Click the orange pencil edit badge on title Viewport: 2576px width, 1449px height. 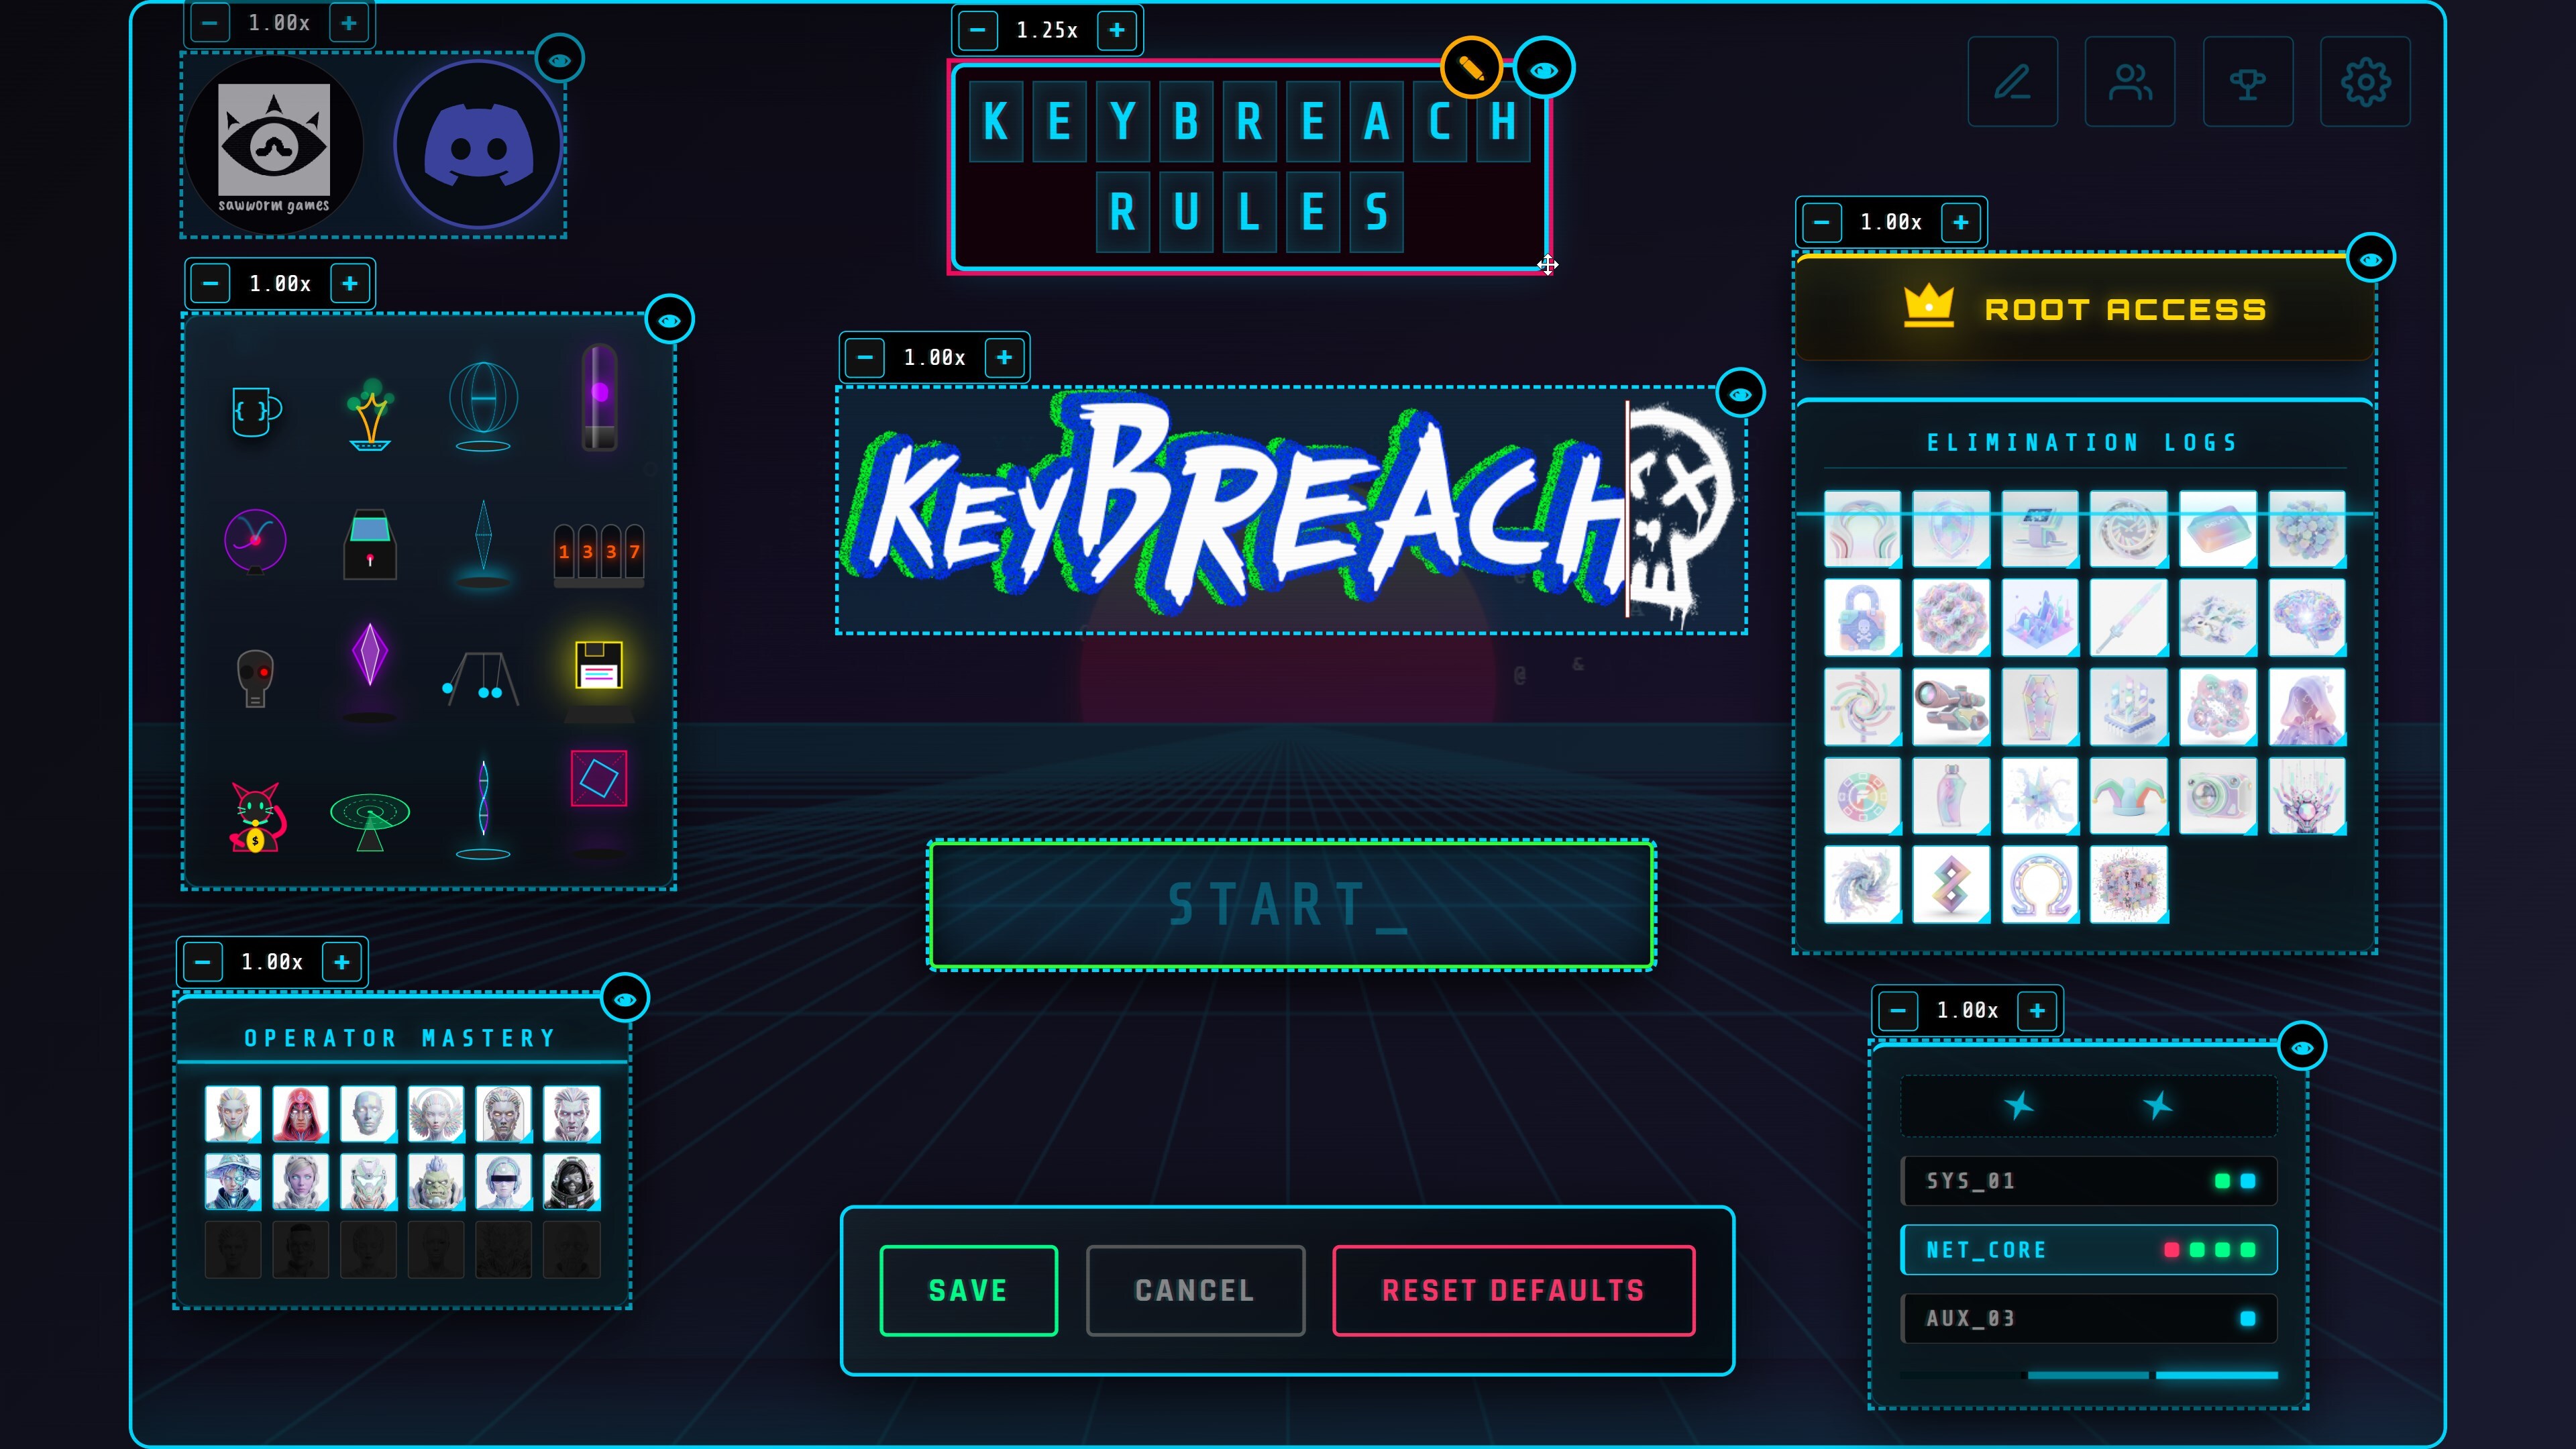point(1471,68)
